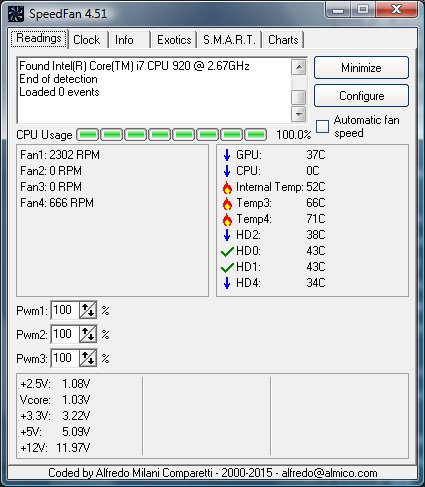This screenshot has height=487, width=425.
Task: Click the log box scroll down arrow
Action: (x=299, y=114)
